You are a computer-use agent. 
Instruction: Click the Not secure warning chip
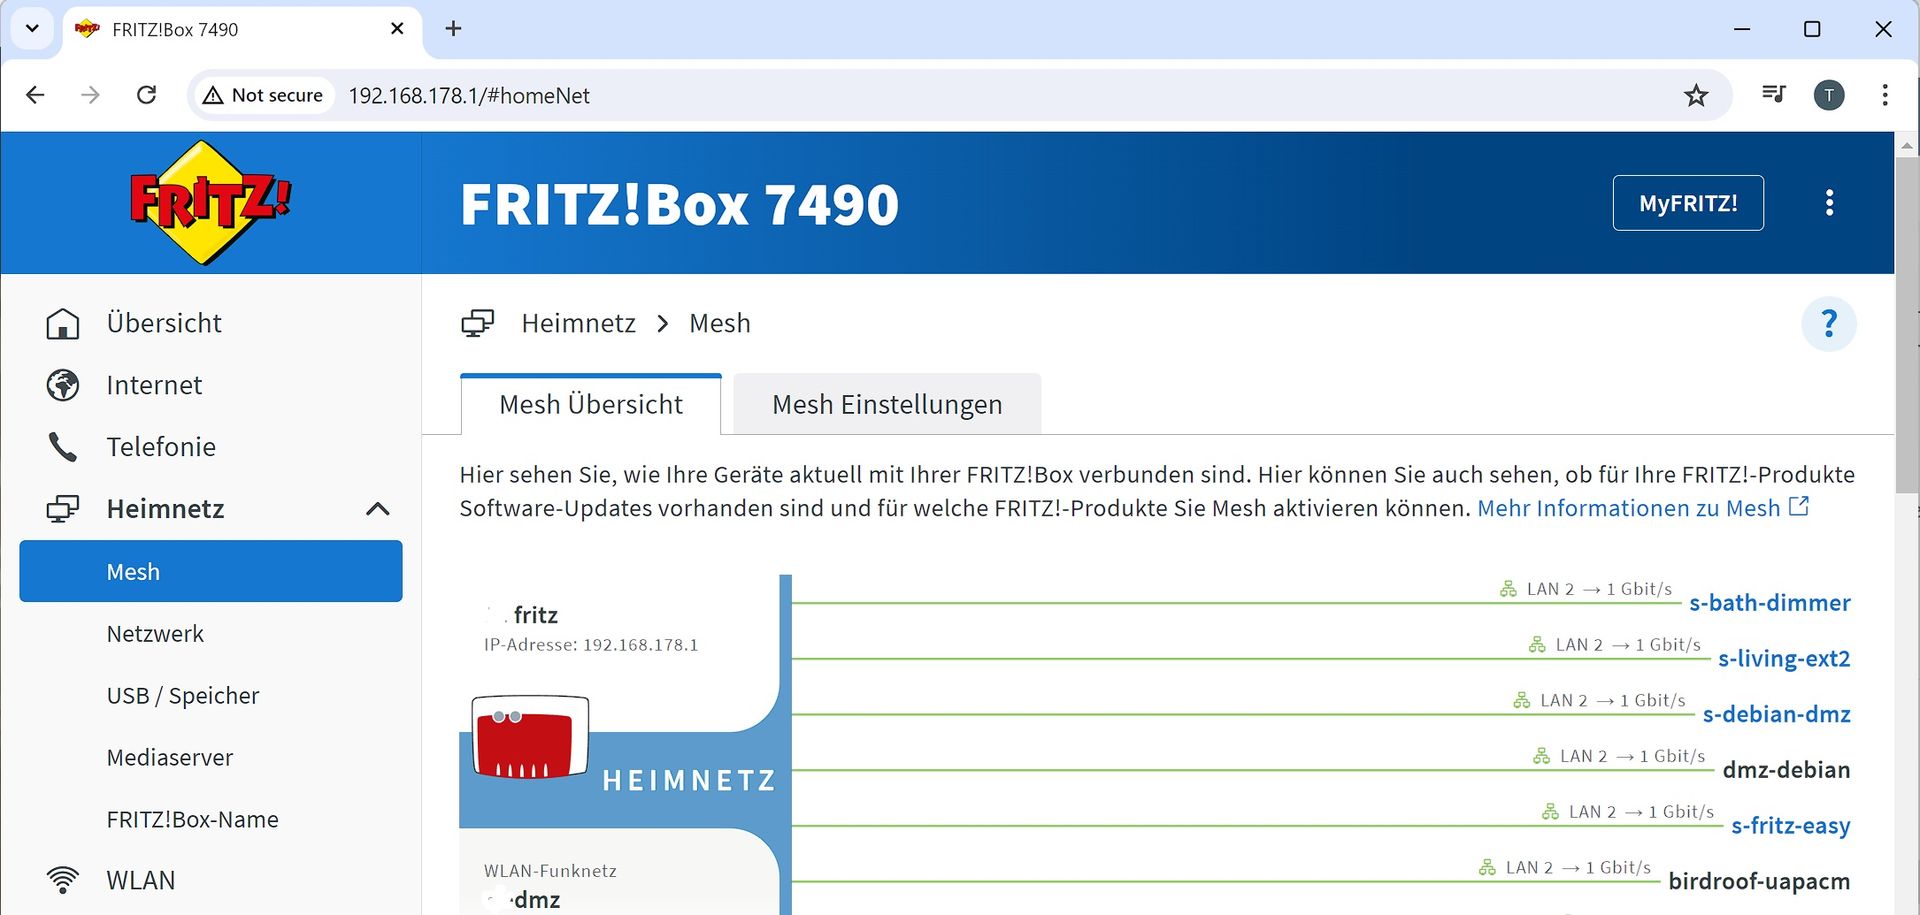(x=263, y=95)
